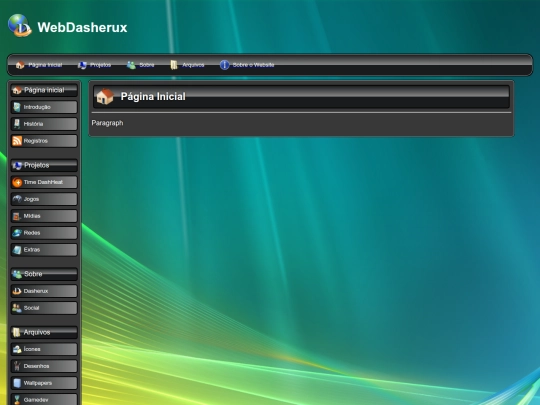Image resolution: width=540 pixels, height=405 pixels.
Task: Click the large house icon in content header
Action: pos(105,96)
